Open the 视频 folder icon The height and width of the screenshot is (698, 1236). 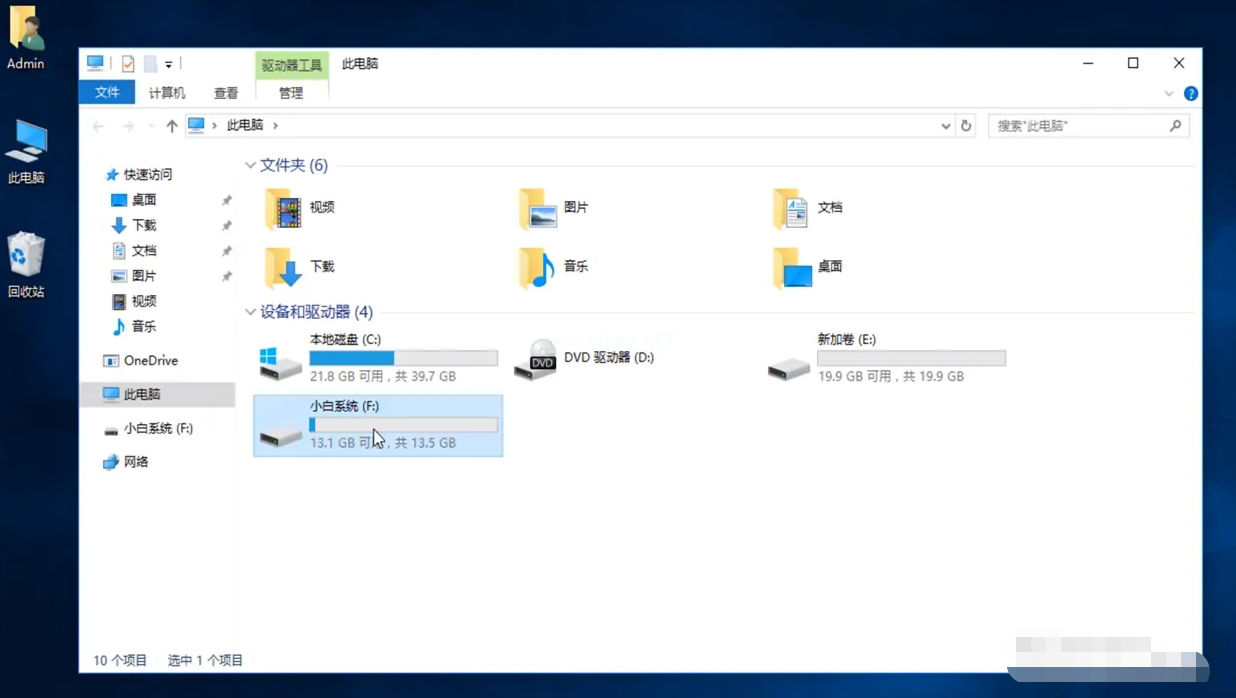tap(283, 208)
